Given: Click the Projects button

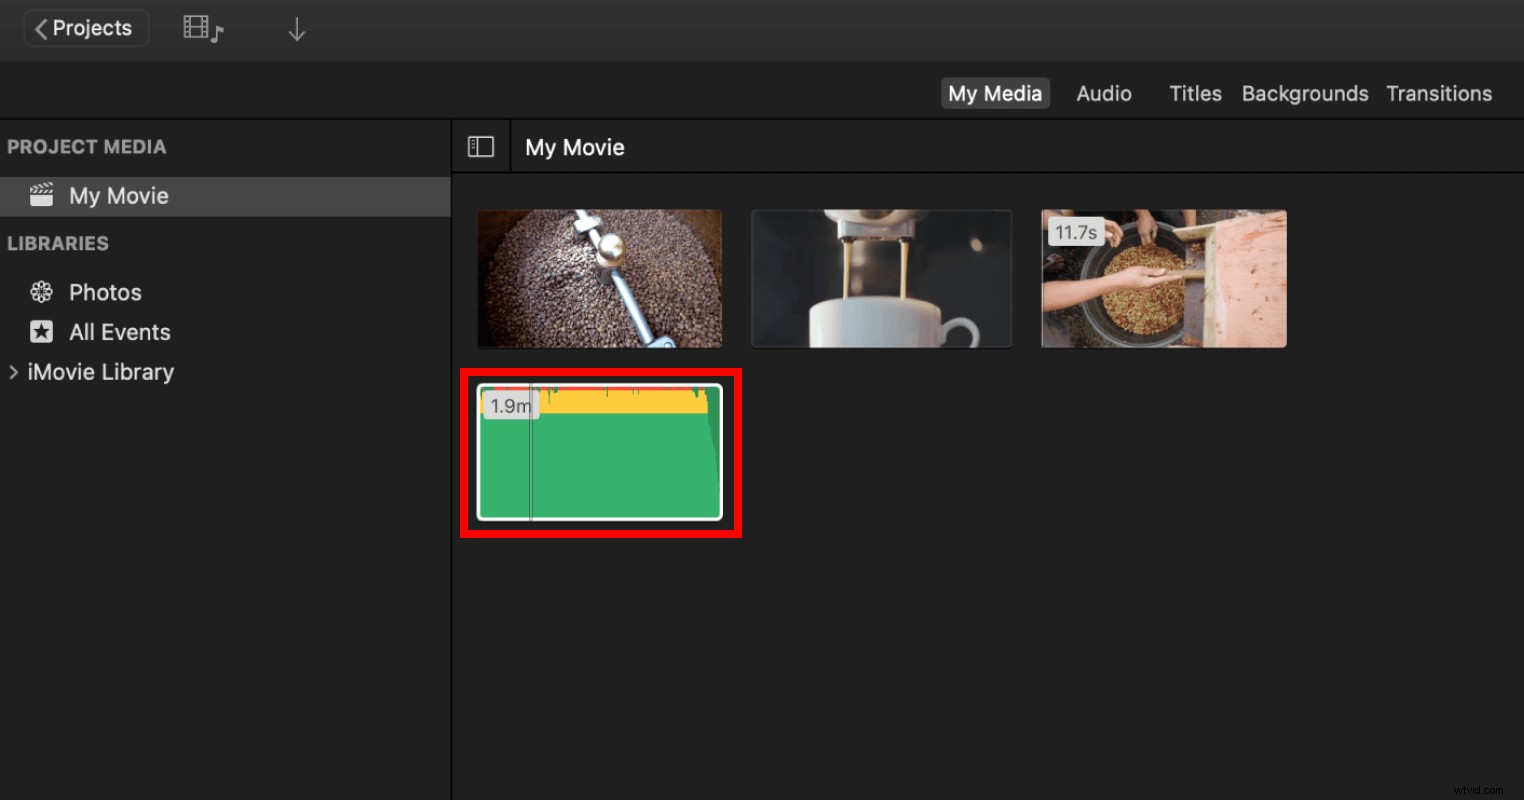Looking at the screenshot, I should click(x=86, y=28).
